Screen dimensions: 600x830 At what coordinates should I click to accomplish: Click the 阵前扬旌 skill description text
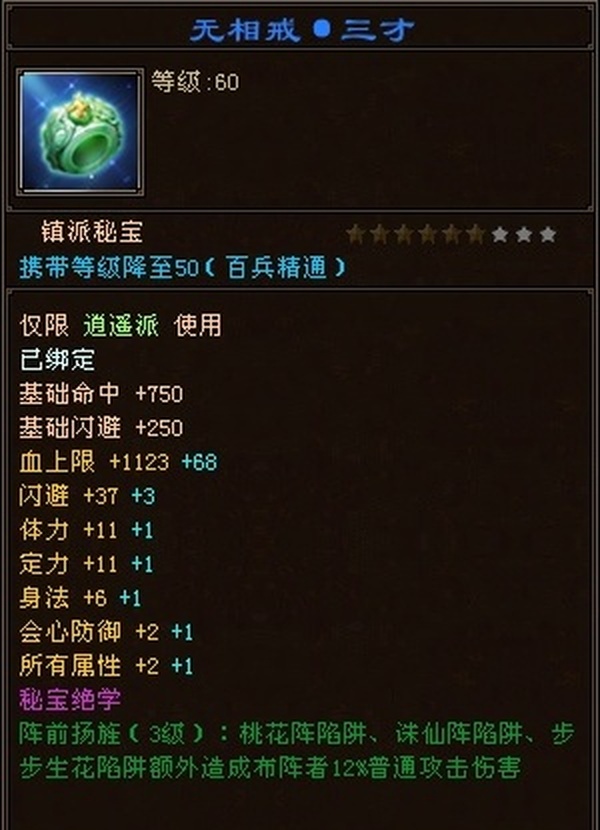[x=297, y=751]
